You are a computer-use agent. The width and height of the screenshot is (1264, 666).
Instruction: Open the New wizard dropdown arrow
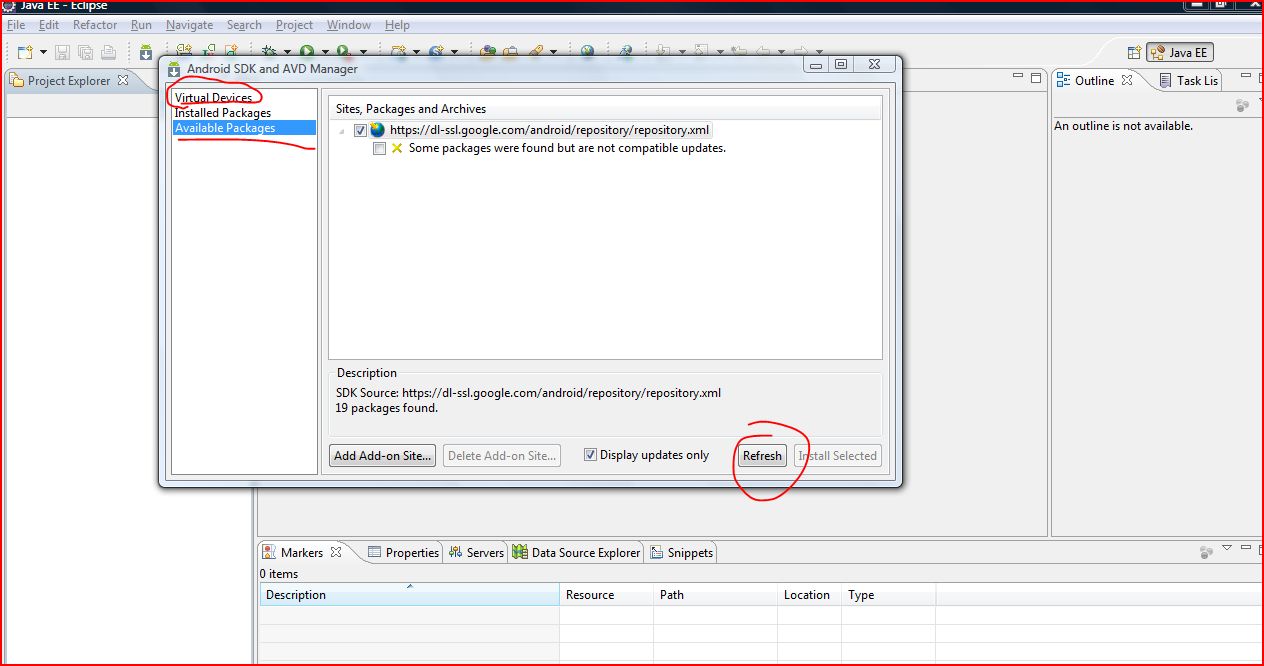[43, 53]
